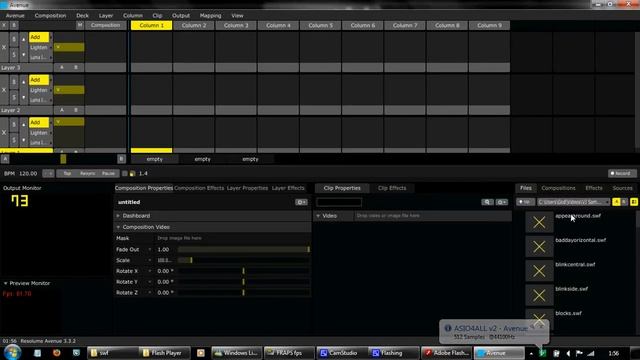Click the search magnifier icon in Clip Properties

(x=487, y=202)
